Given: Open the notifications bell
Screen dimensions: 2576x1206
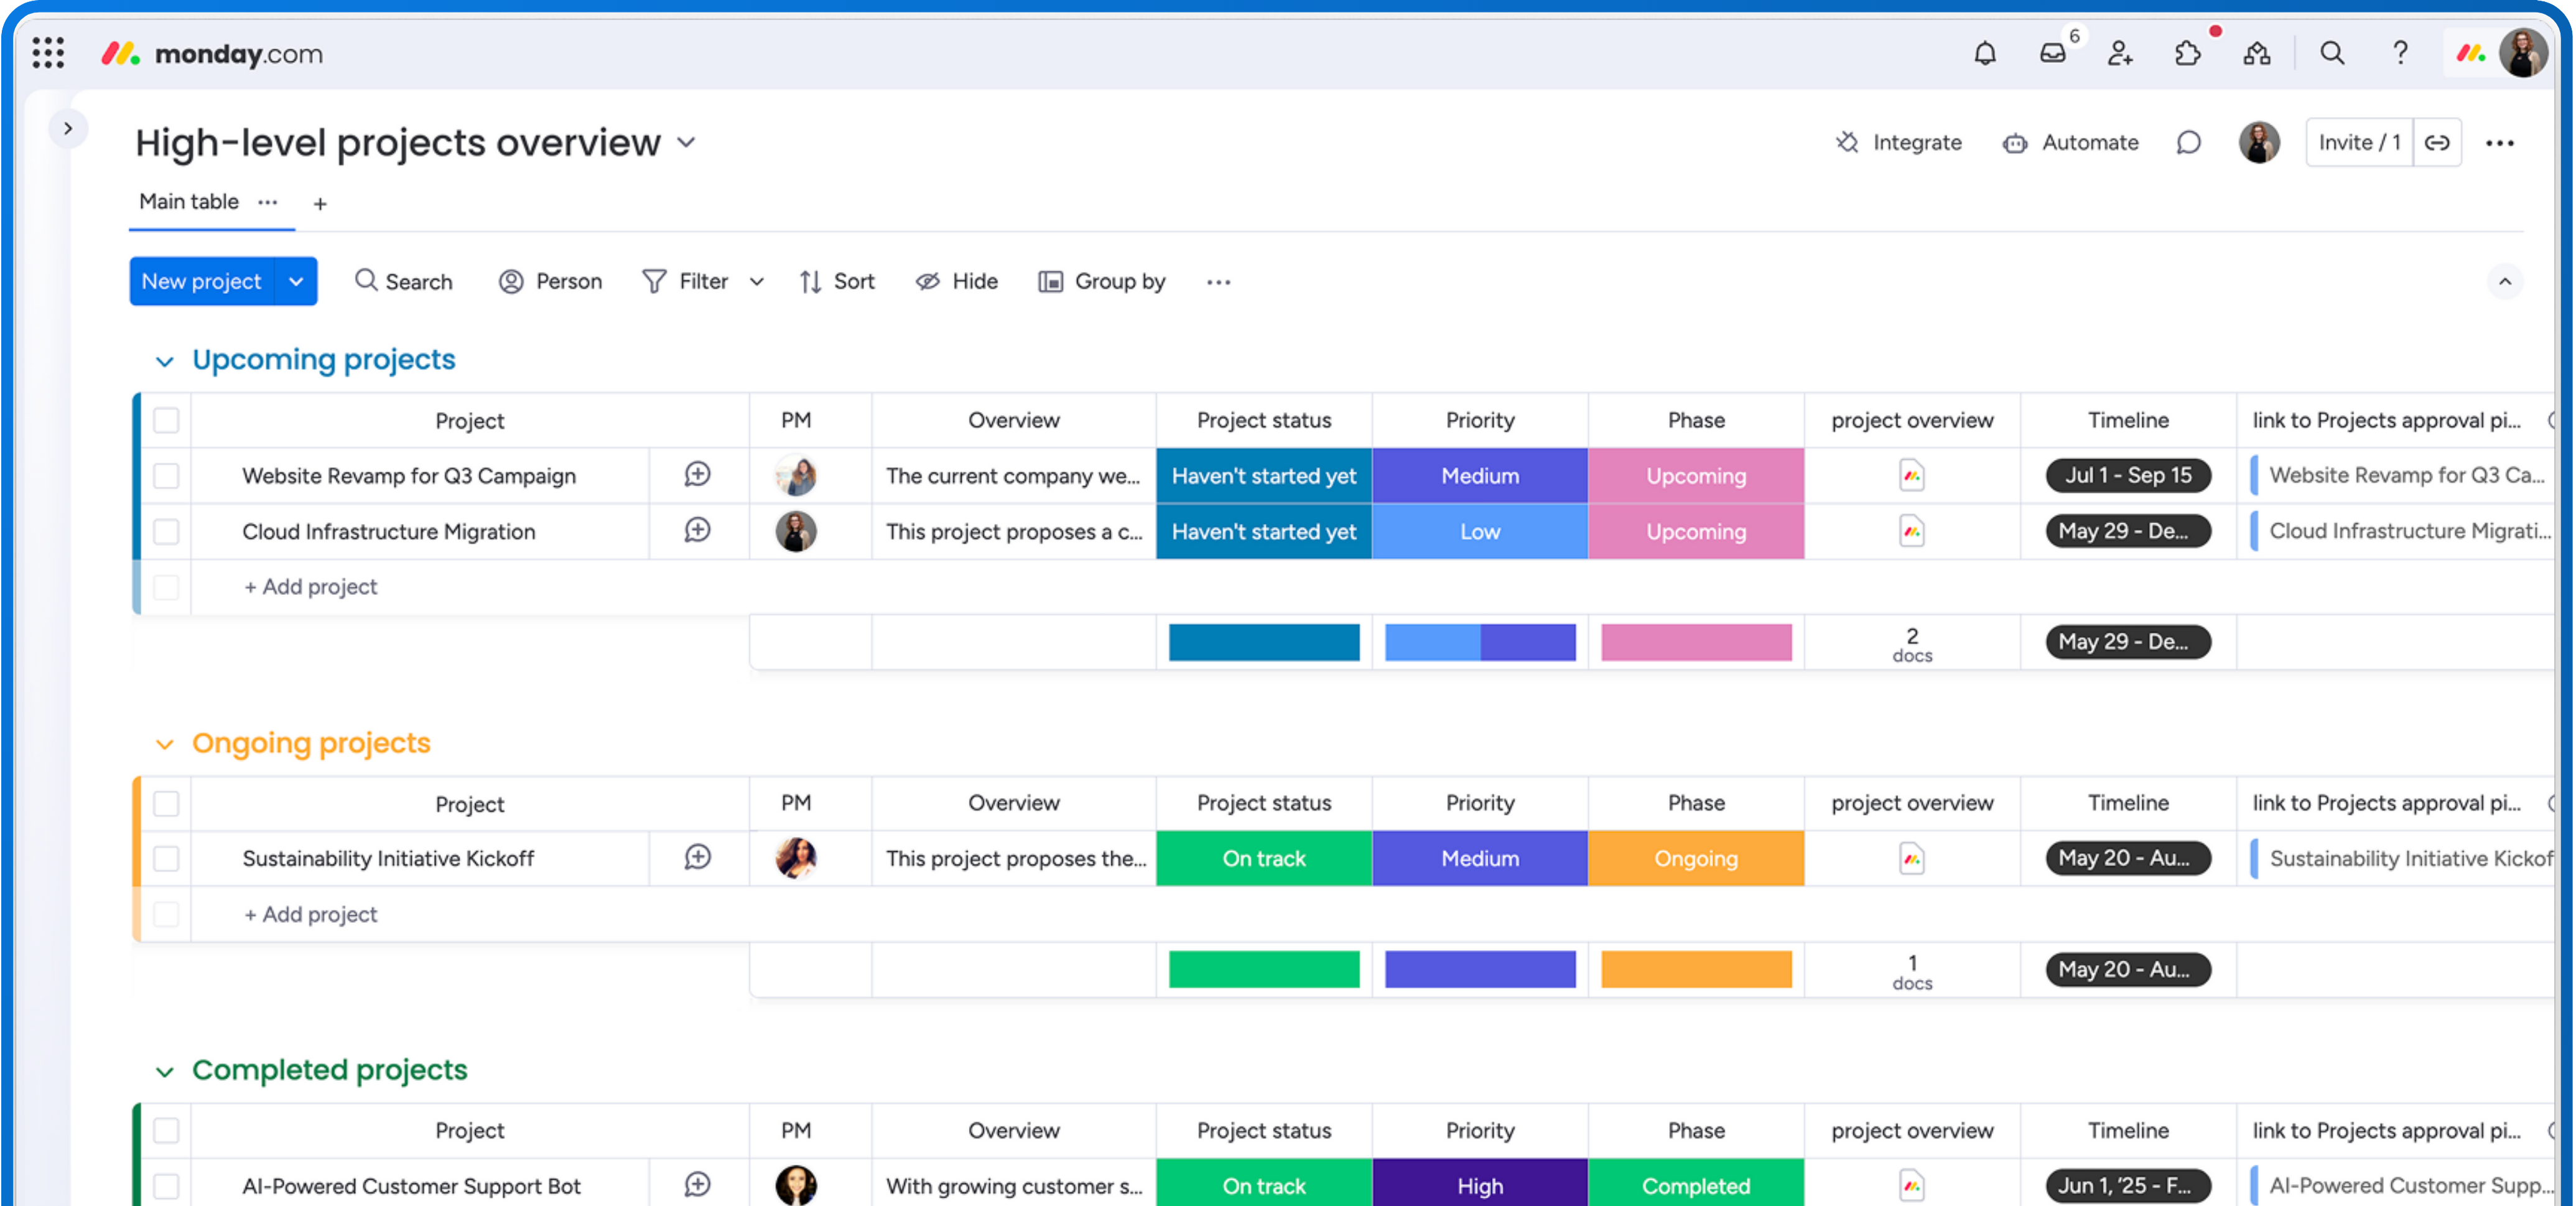Looking at the screenshot, I should click(x=1984, y=53).
